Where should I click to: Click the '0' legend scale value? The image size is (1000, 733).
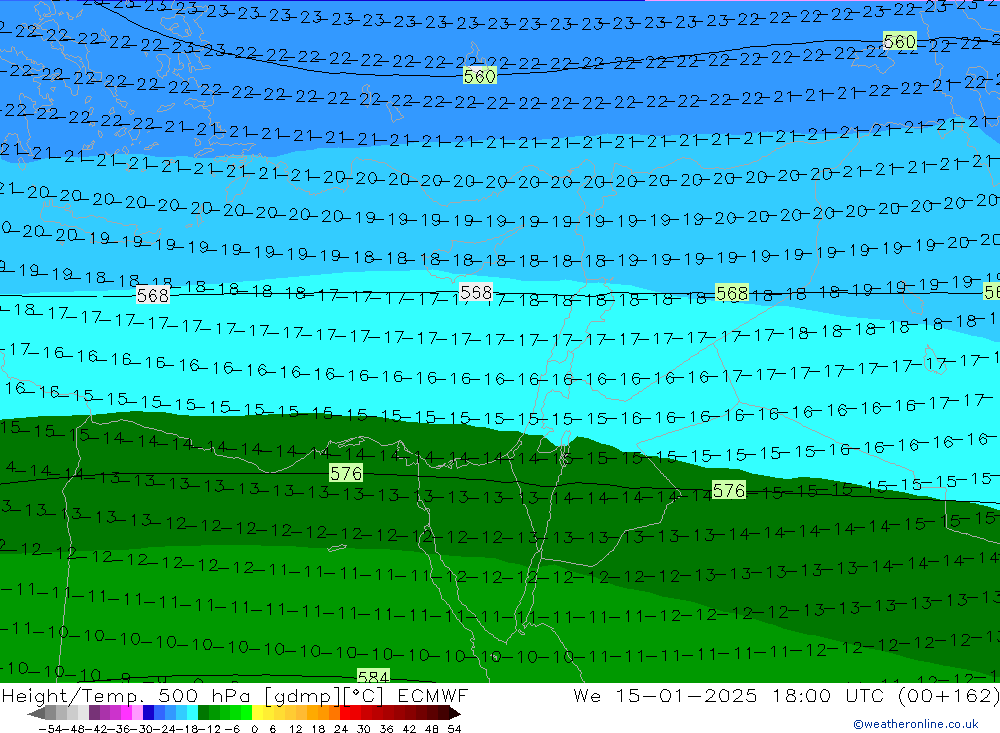click(x=254, y=729)
